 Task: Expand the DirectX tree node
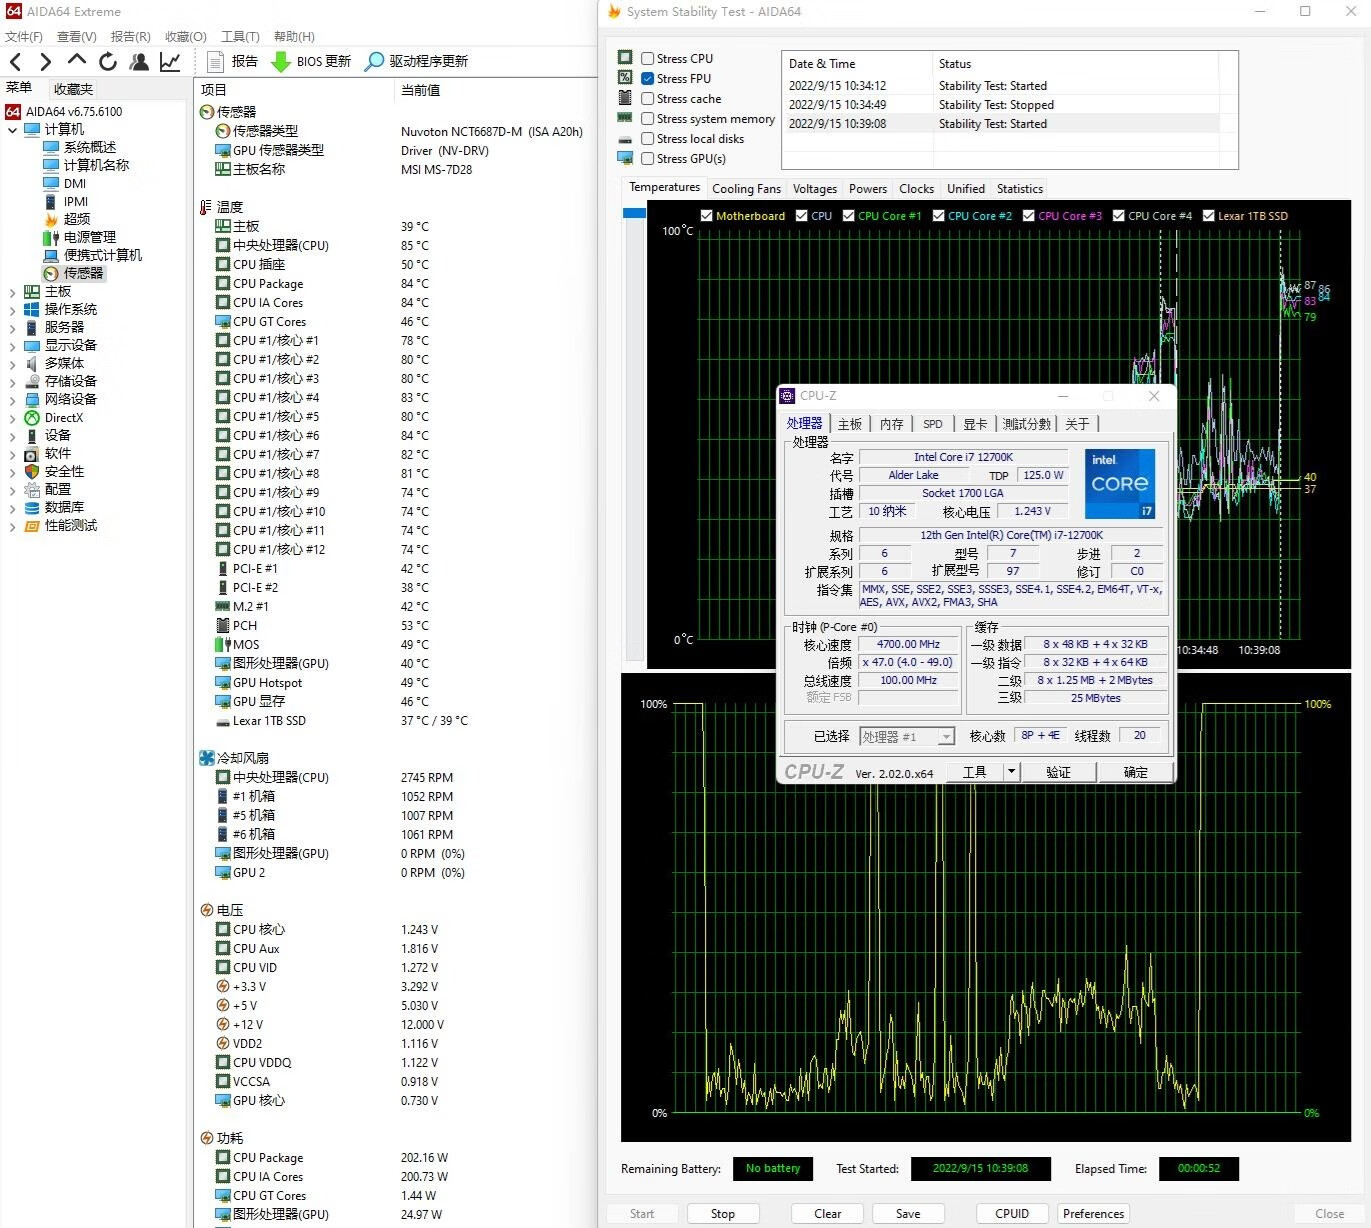12,418
